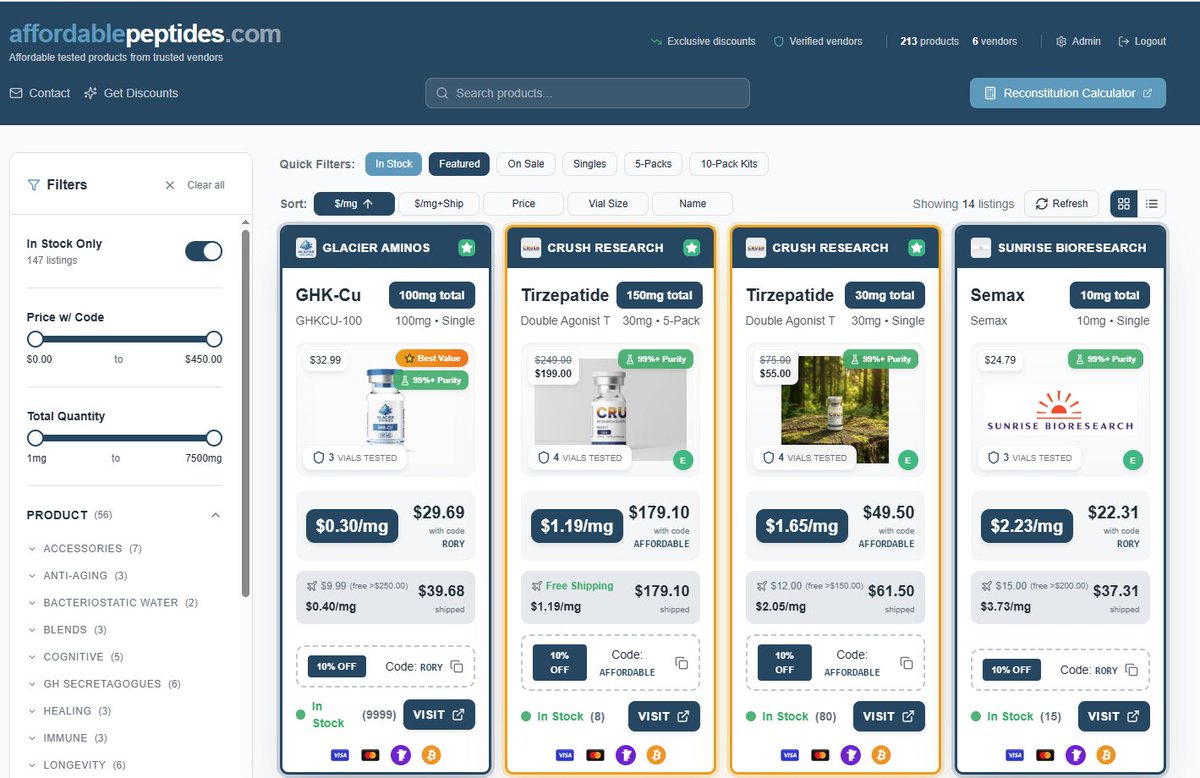The image size is (1200, 778).
Task: Click the purple payment icon on Tirzepatide 30mg total card
Action: pos(850,755)
